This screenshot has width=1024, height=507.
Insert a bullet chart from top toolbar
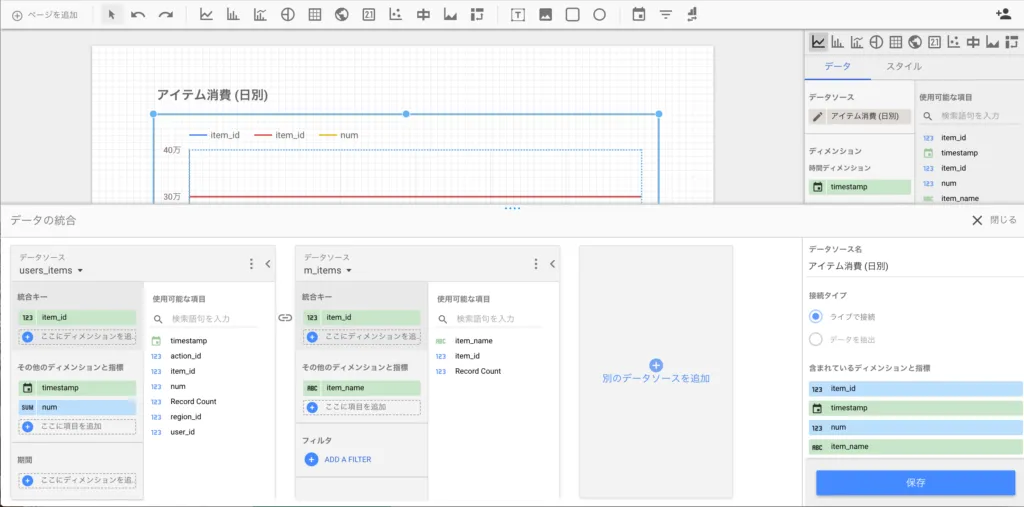click(x=423, y=14)
